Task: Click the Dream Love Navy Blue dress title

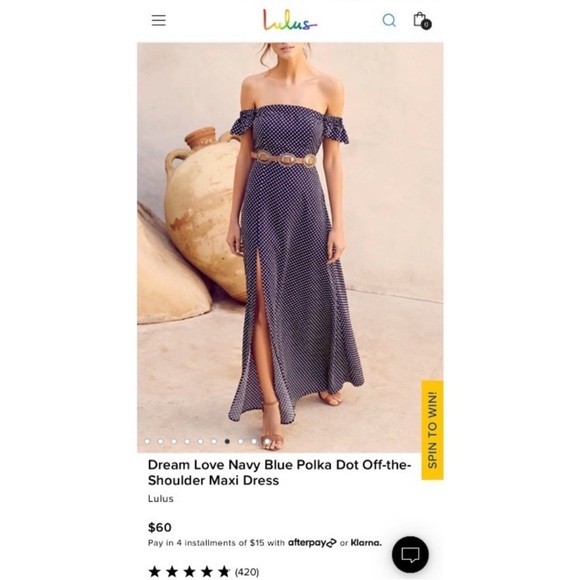Action: click(279, 472)
